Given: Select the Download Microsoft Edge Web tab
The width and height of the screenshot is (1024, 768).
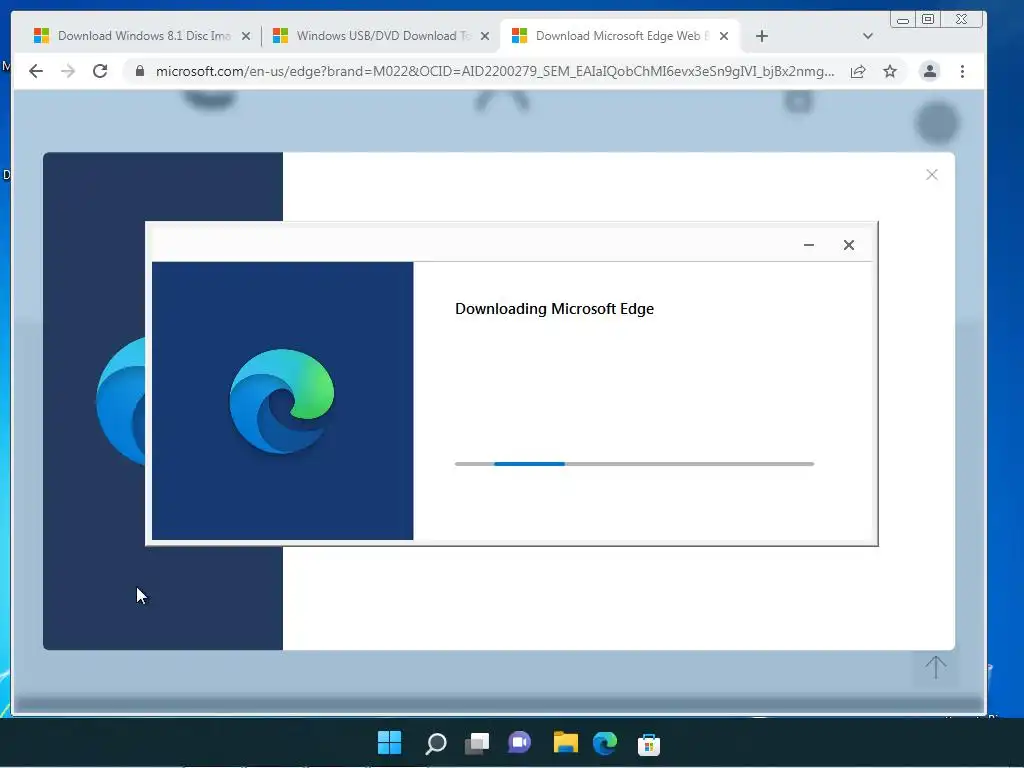Looking at the screenshot, I should click(619, 36).
